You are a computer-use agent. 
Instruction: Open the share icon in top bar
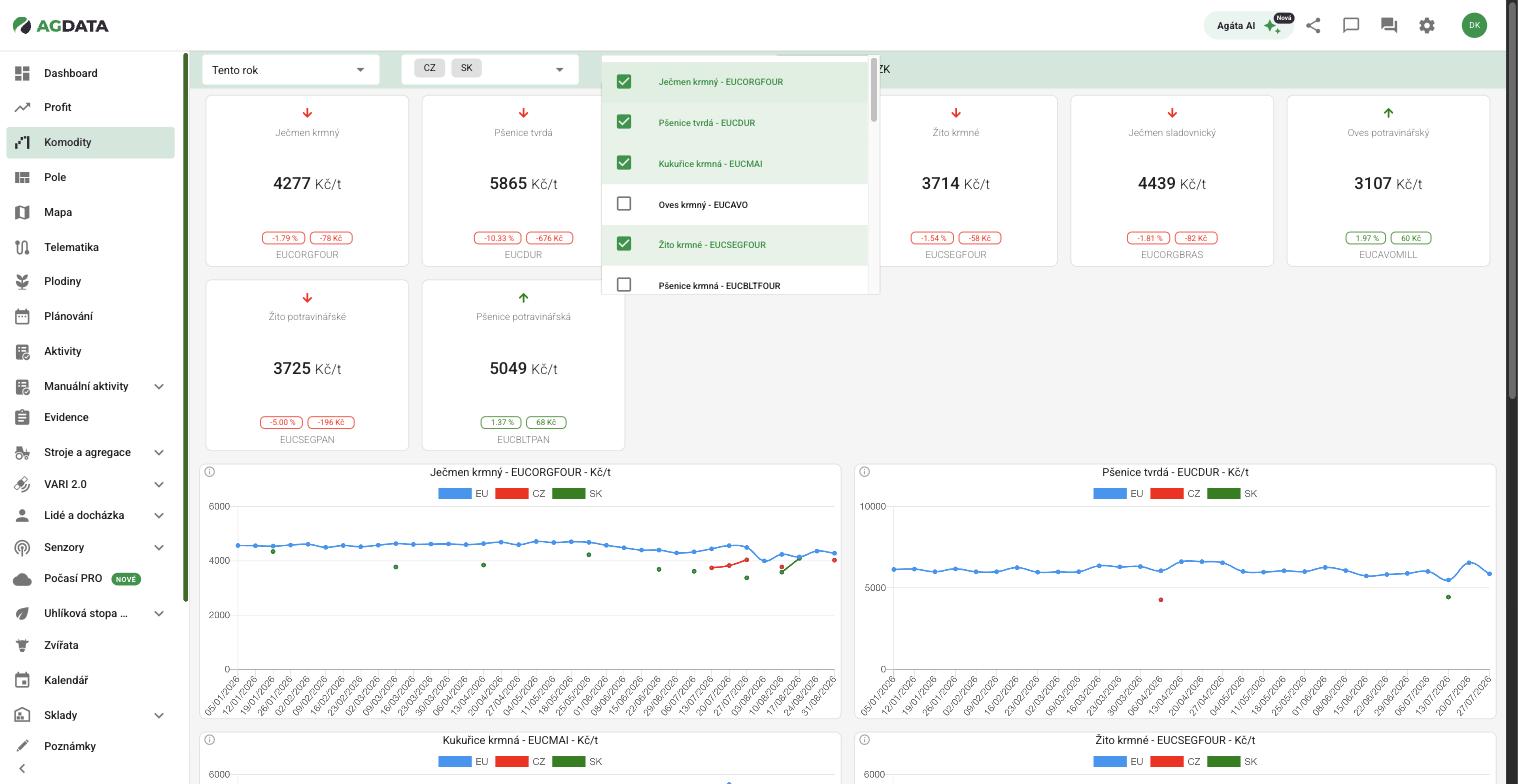click(x=1313, y=26)
